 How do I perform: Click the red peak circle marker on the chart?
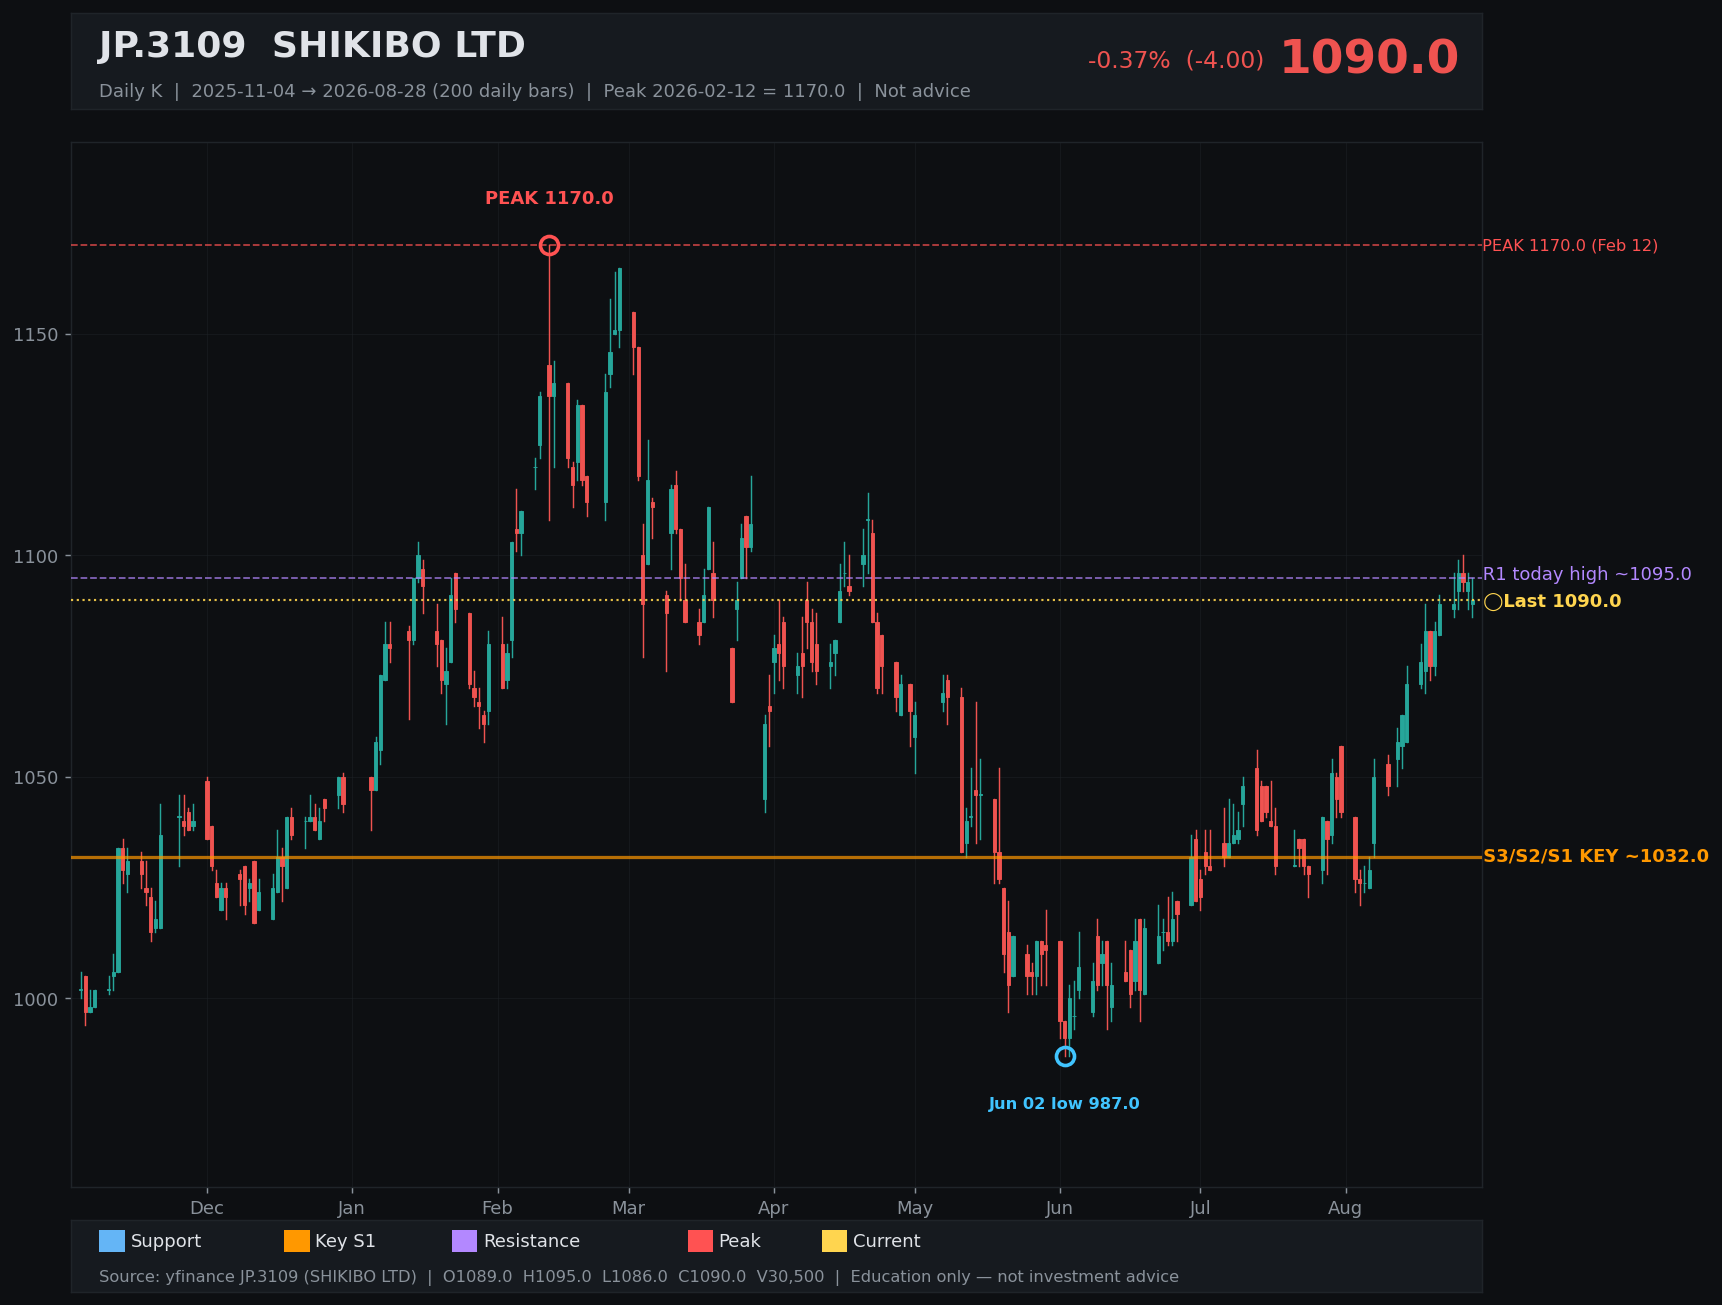click(549, 246)
